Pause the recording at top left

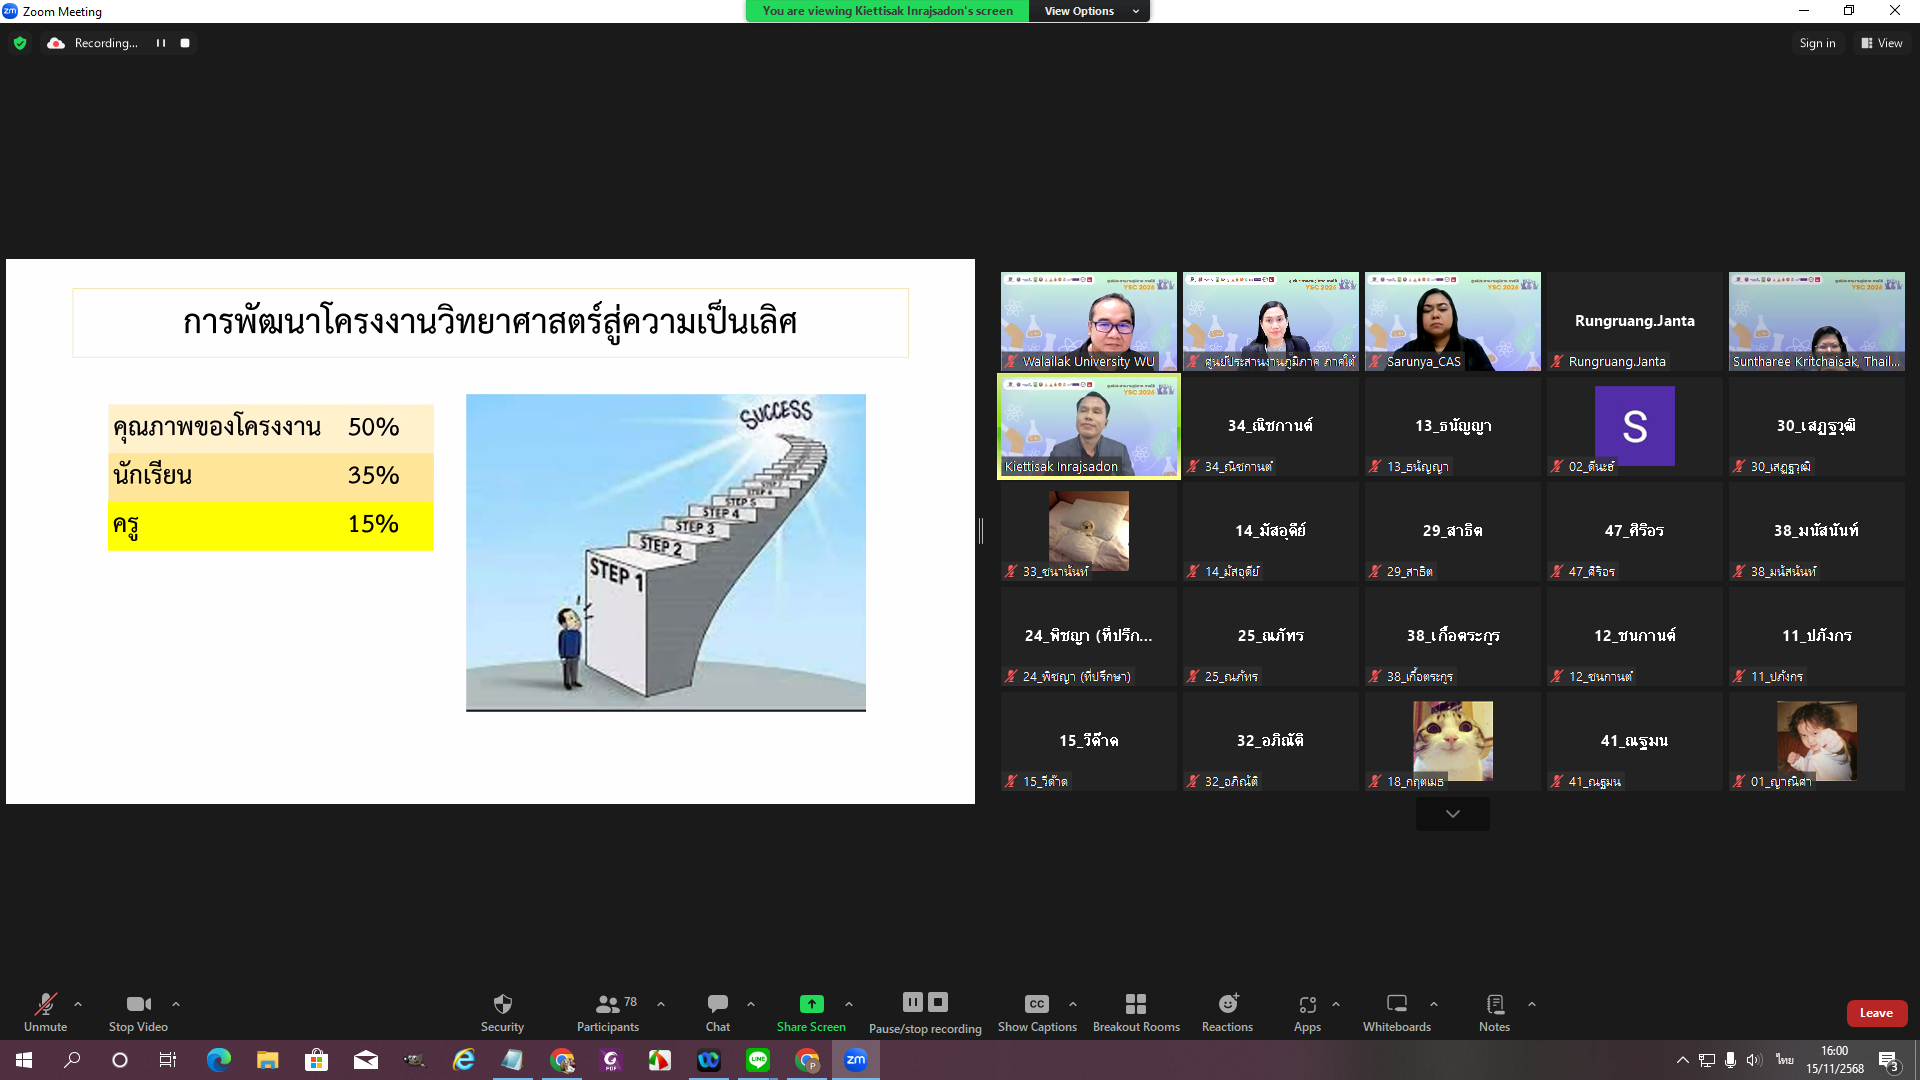pyautogui.click(x=161, y=43)
